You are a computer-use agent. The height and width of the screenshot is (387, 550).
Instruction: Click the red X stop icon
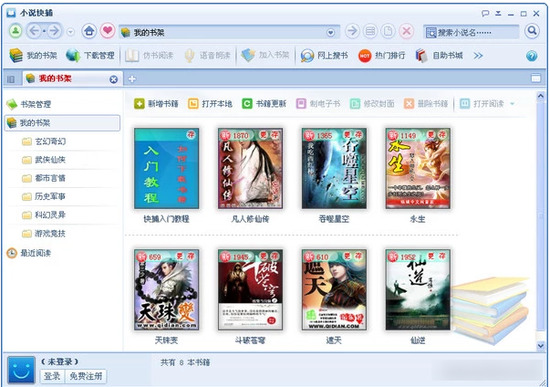[x=407, y=31]
